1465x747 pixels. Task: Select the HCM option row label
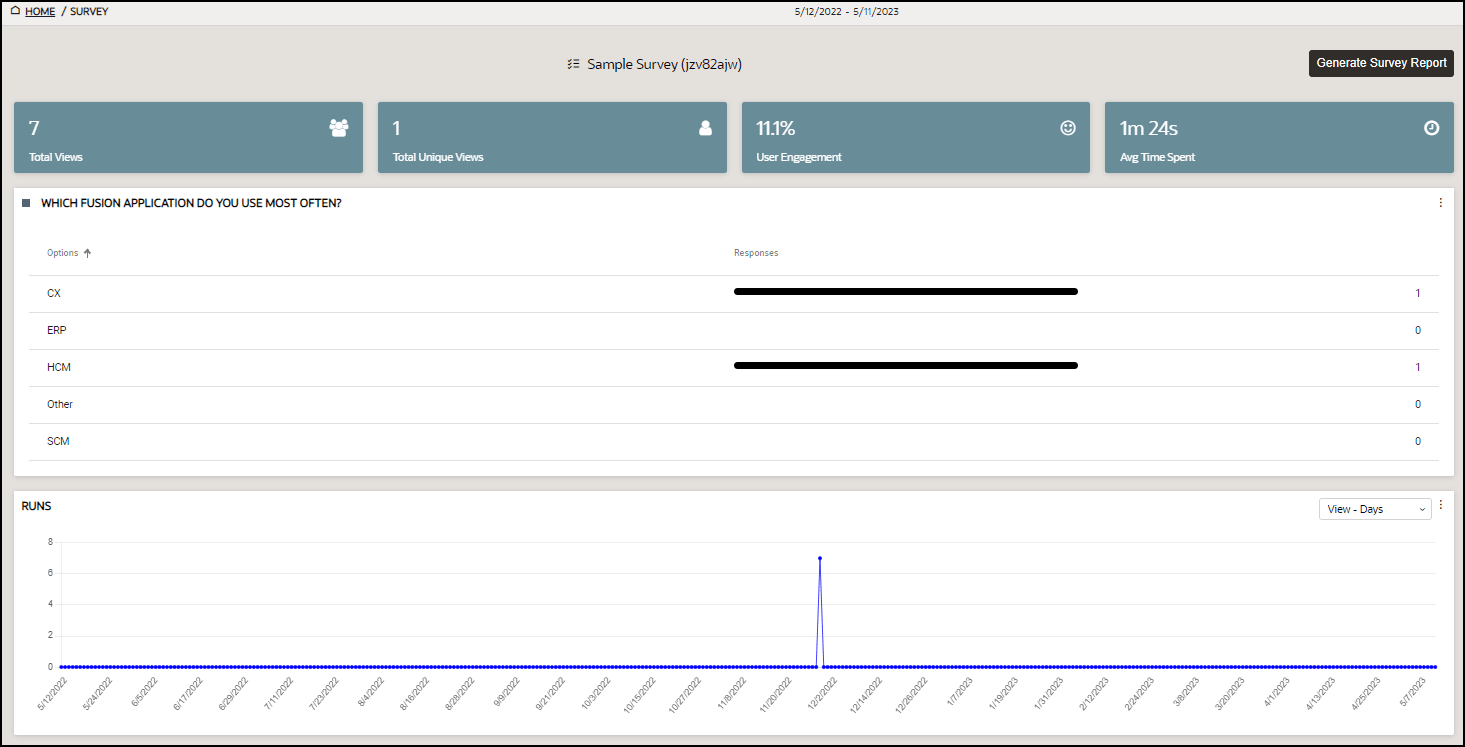coord(59,367)
